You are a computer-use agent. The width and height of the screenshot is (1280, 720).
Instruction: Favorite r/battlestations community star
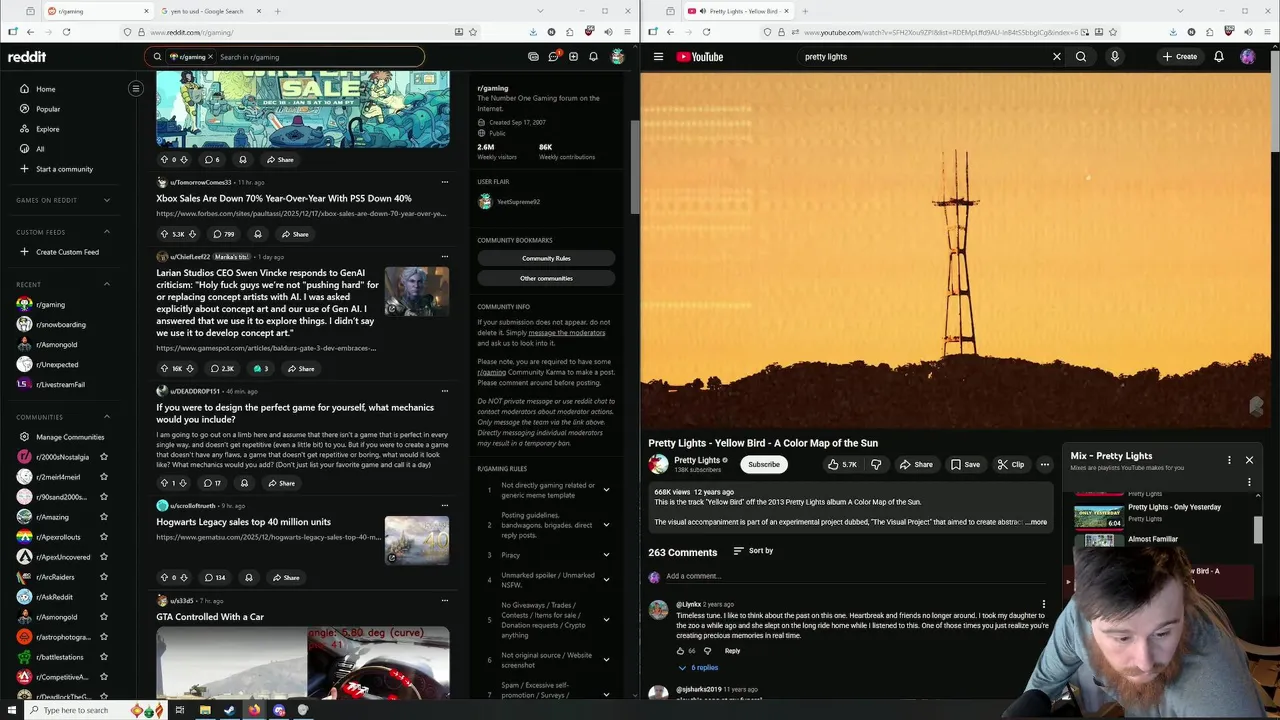click(103, 657)
